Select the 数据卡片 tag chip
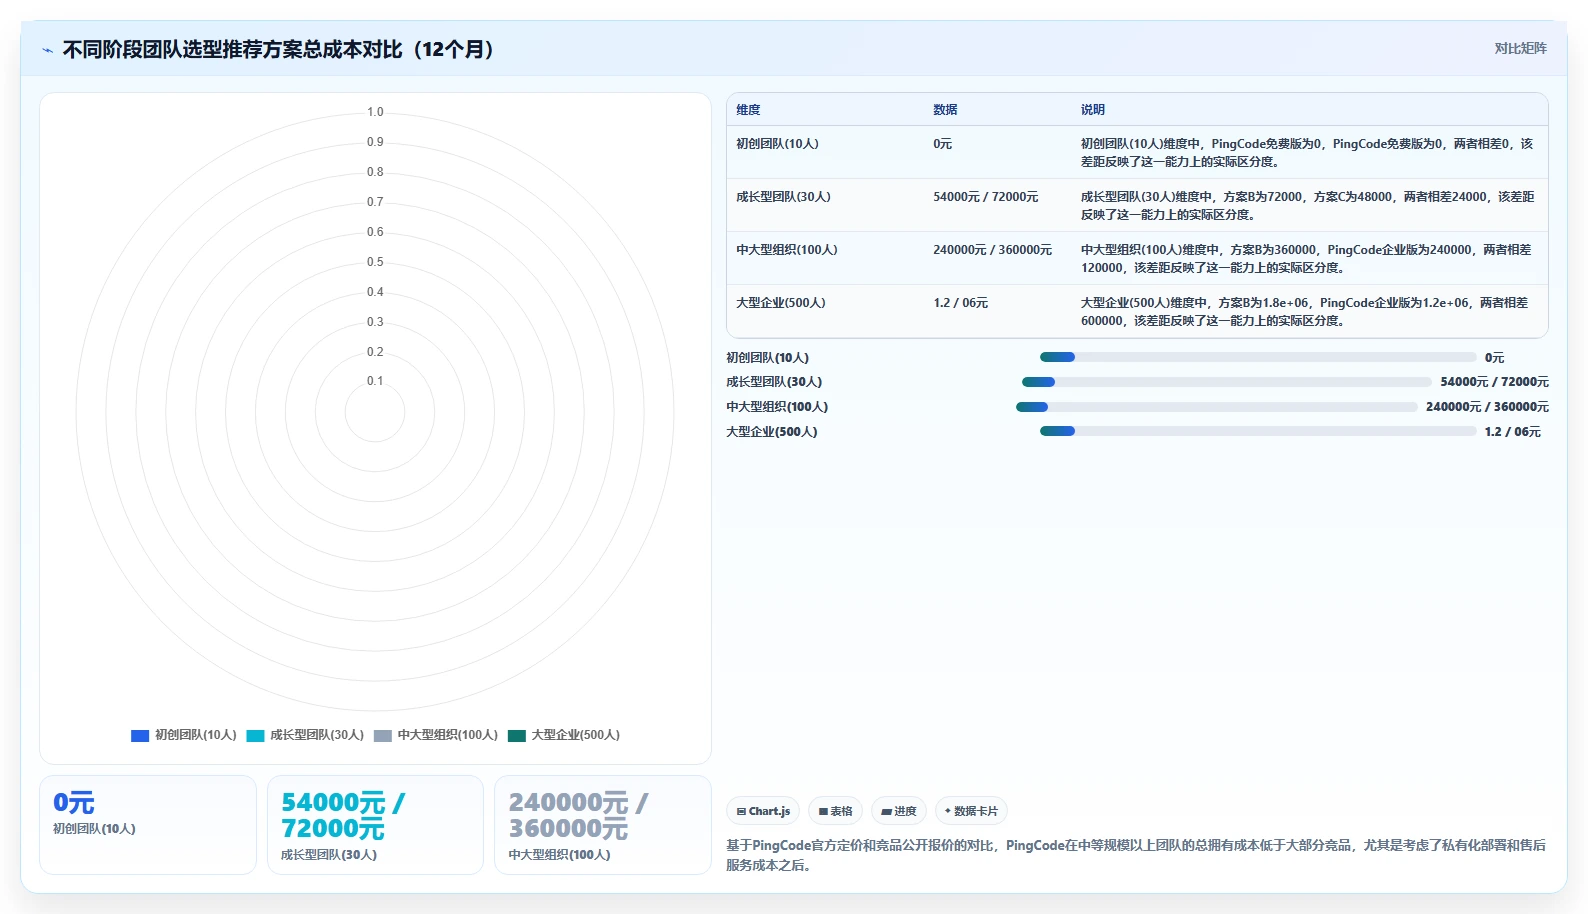This screenshot has width=1588, height=914. 971,811
